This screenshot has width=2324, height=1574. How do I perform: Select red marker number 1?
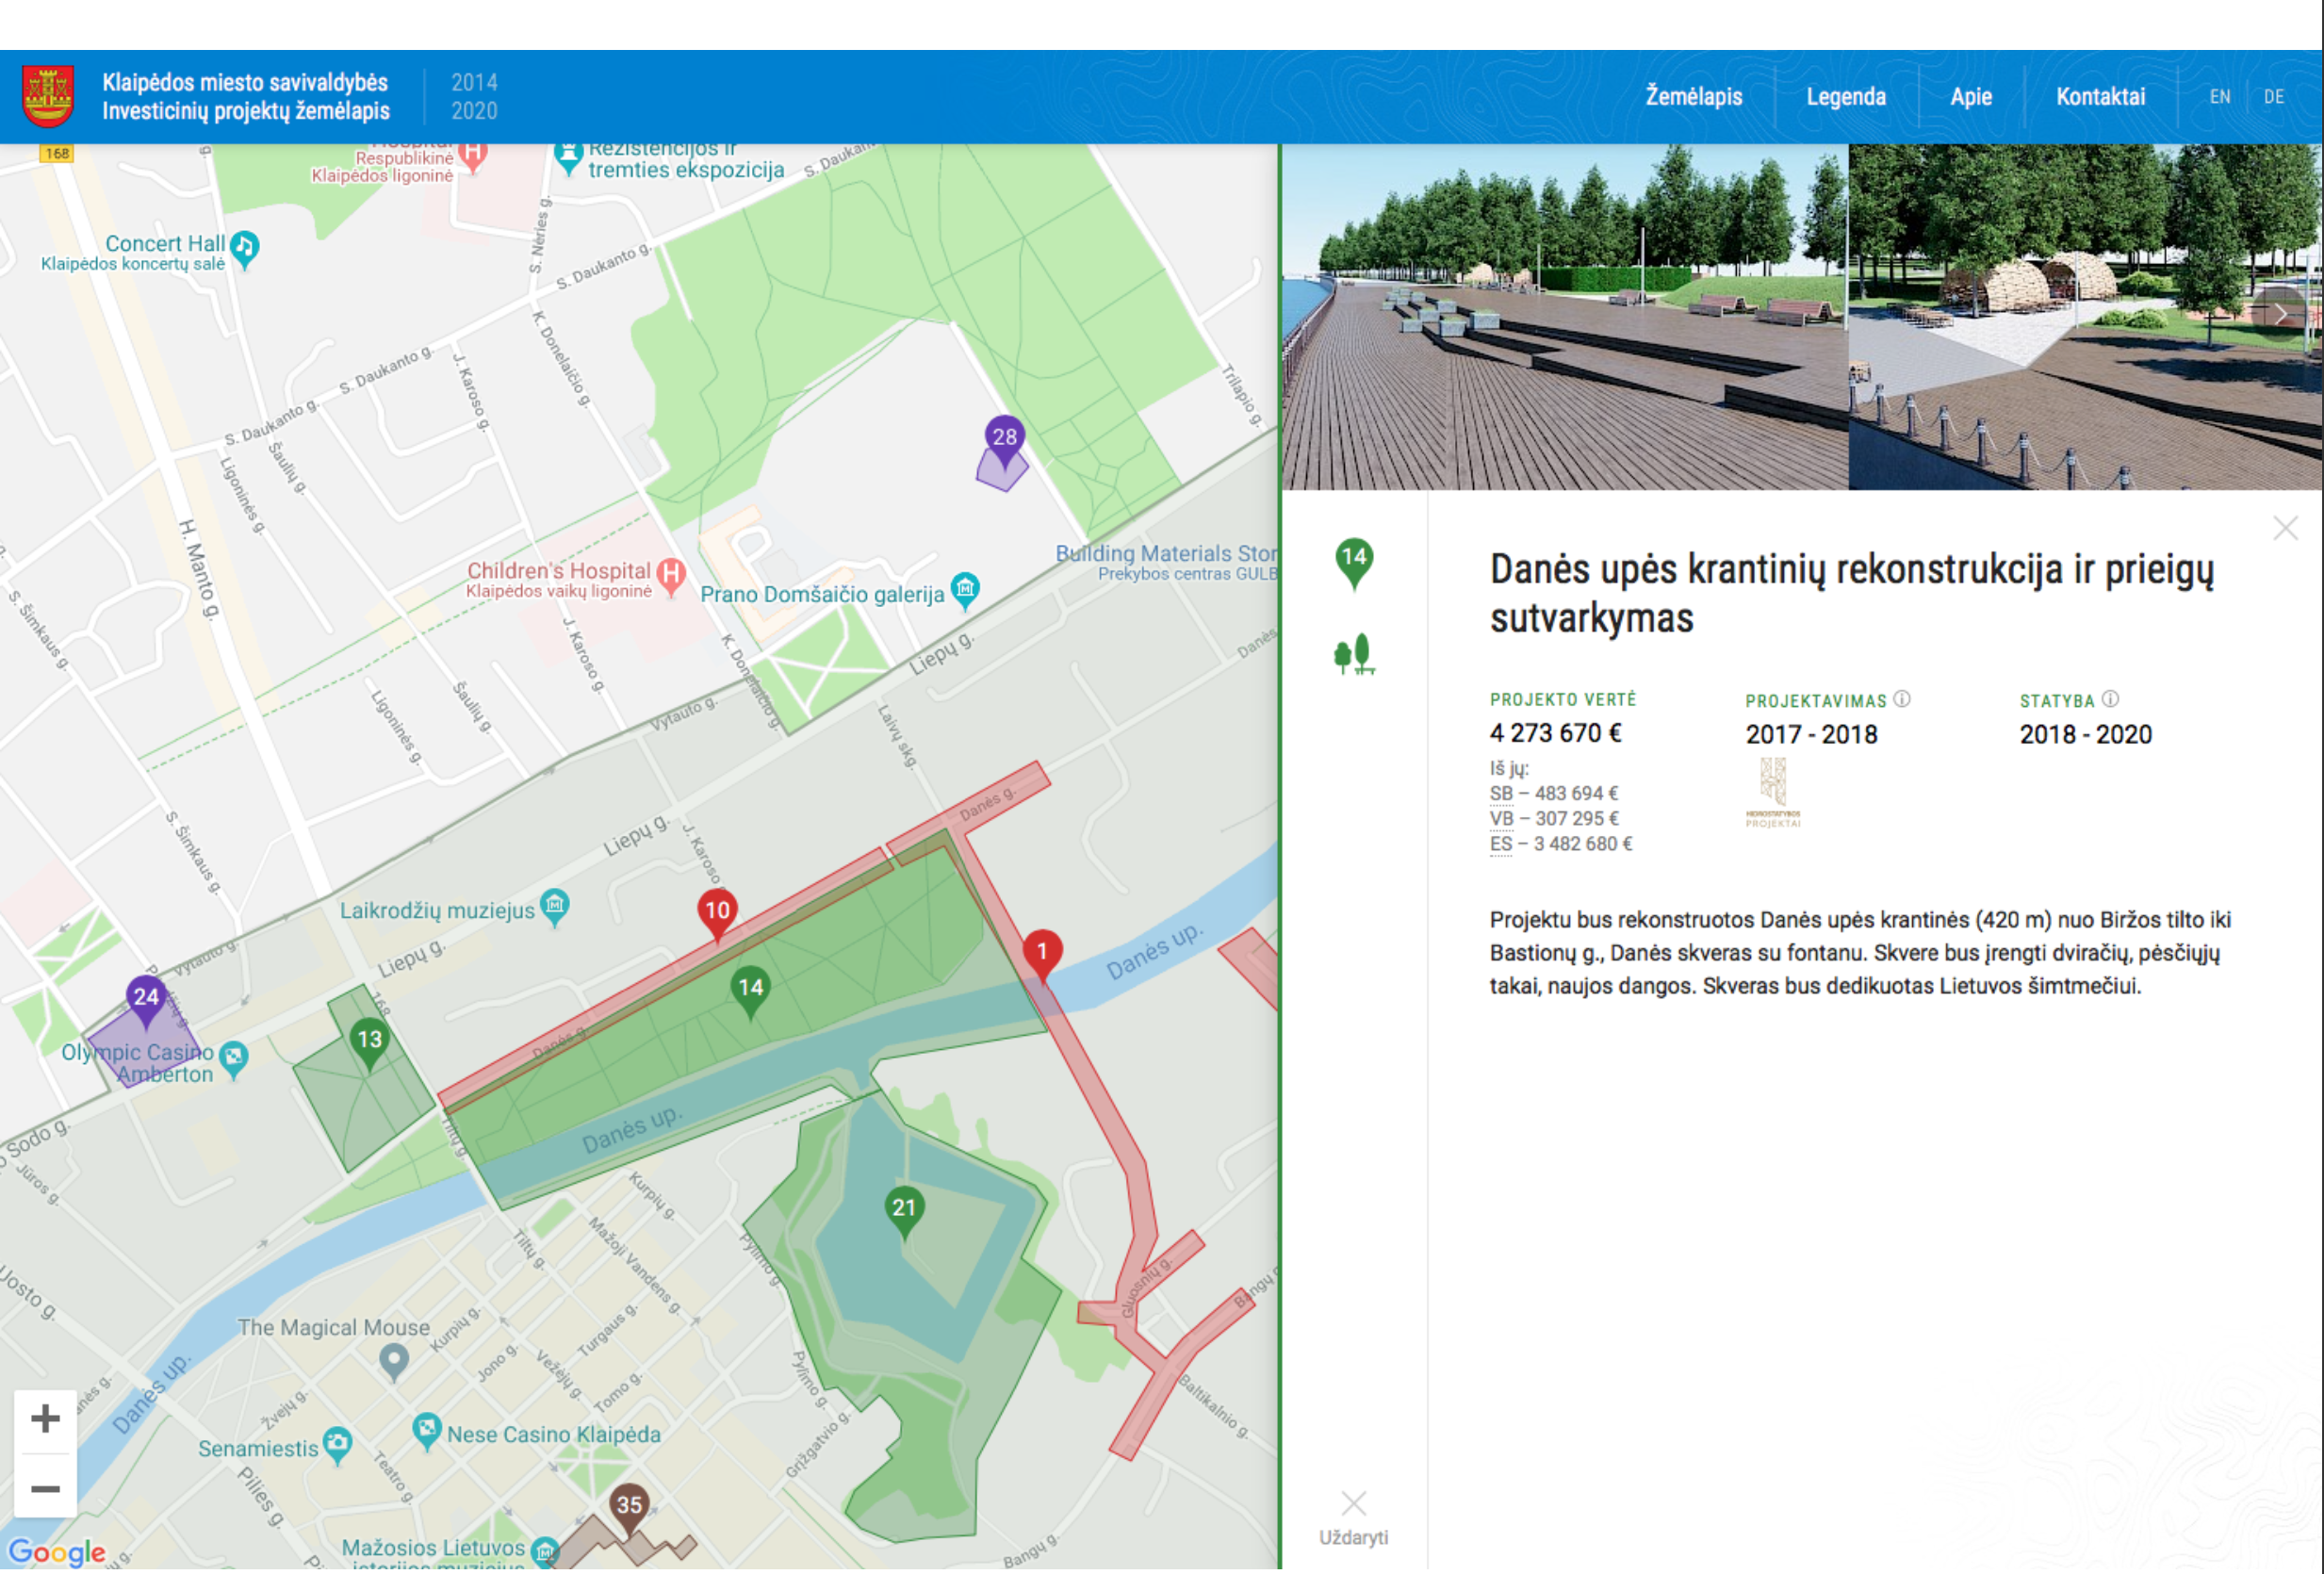(1042, 953)
